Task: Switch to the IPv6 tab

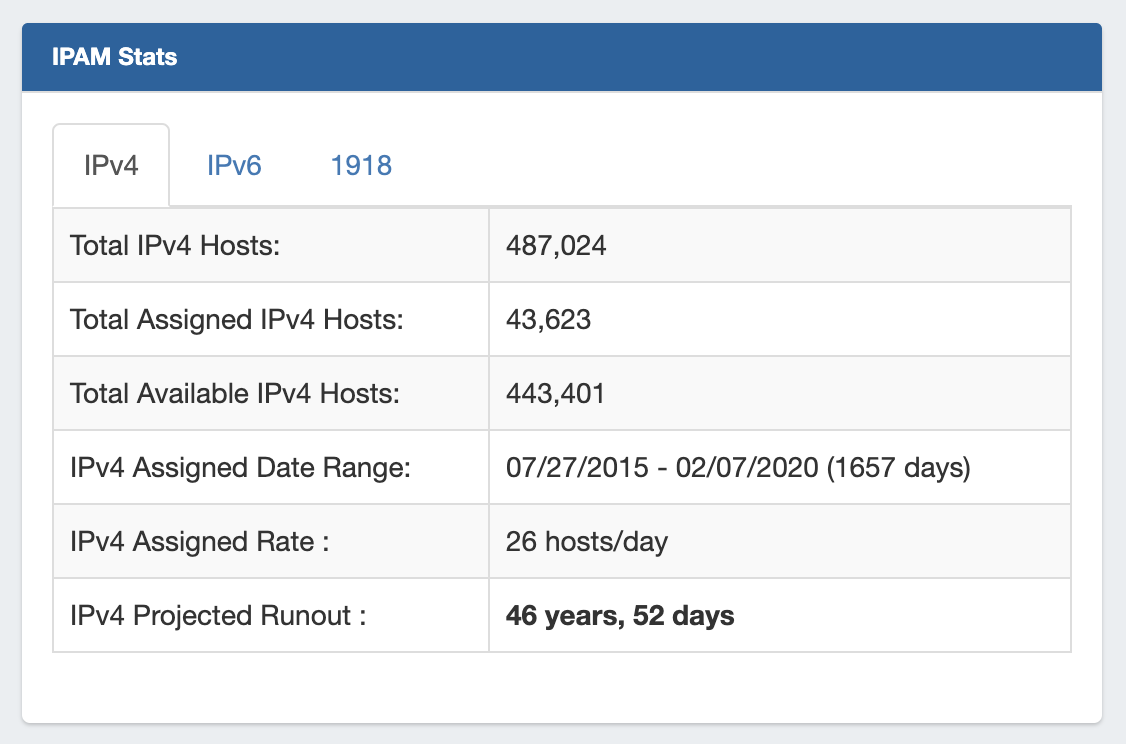Action: 234,165
